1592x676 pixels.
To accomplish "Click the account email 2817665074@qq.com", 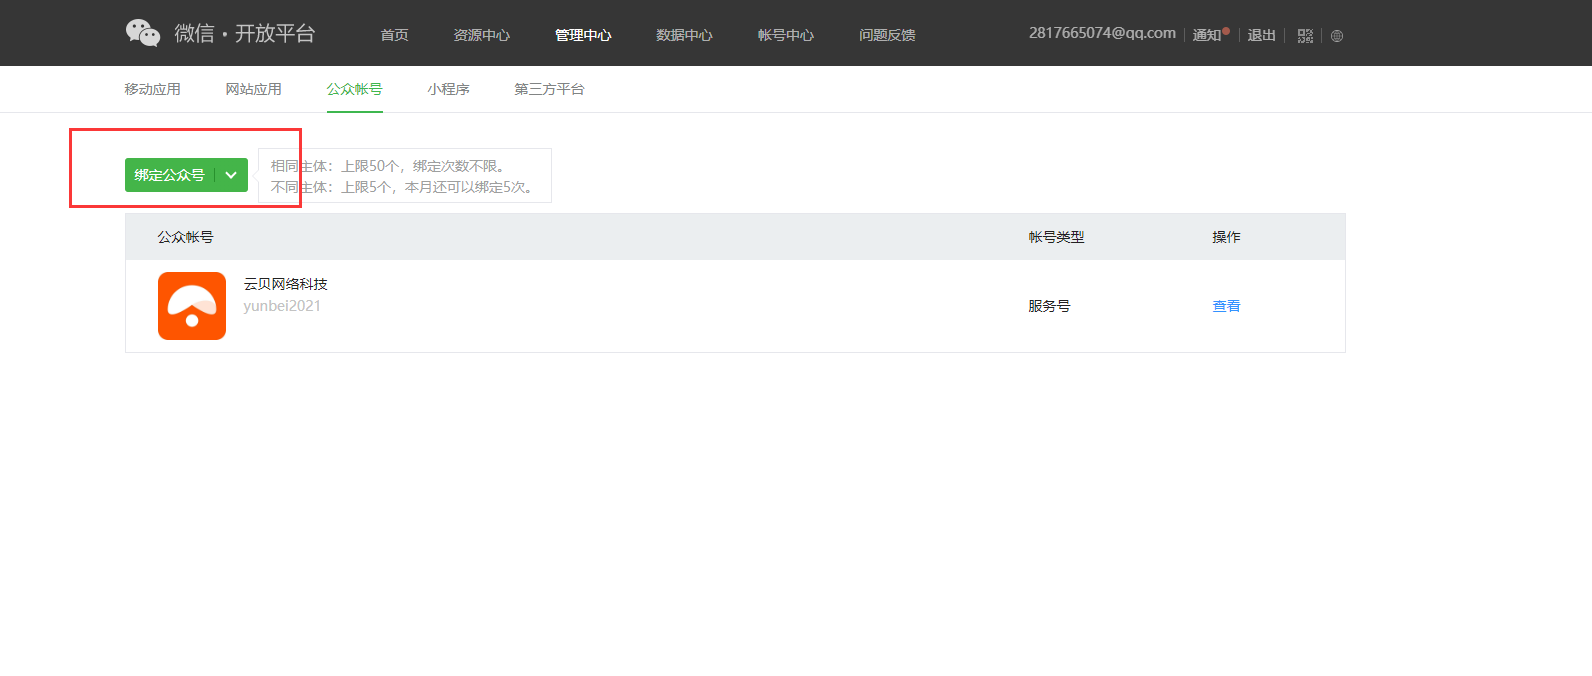I will click(1102, 33).
